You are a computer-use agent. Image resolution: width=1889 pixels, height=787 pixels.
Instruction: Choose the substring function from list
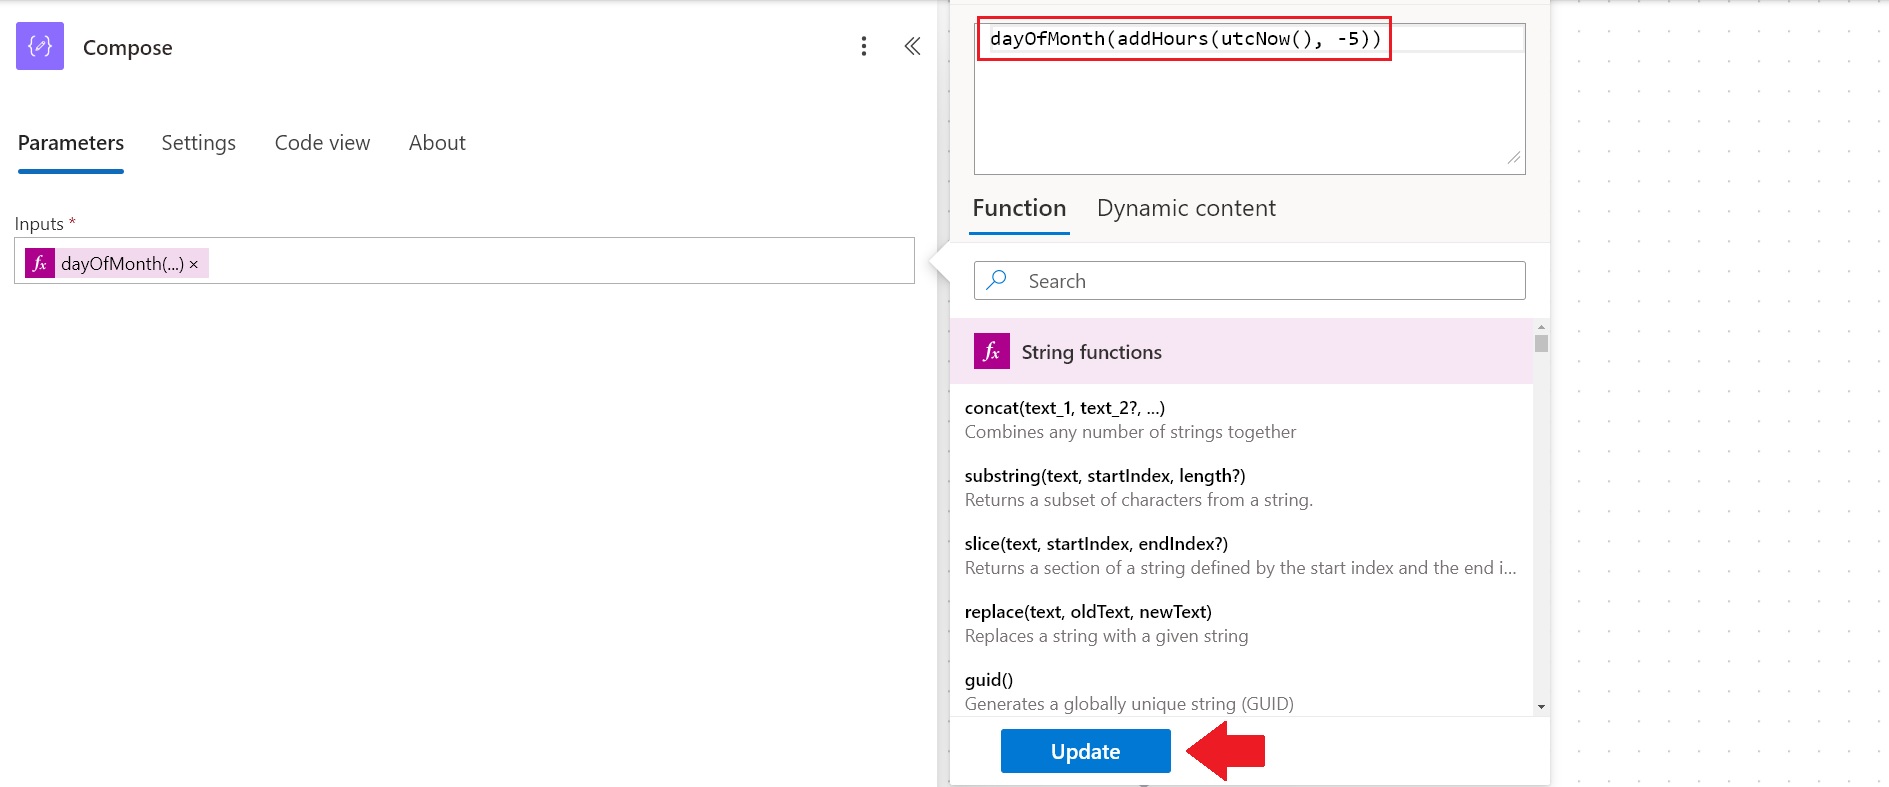(1104, 476)
